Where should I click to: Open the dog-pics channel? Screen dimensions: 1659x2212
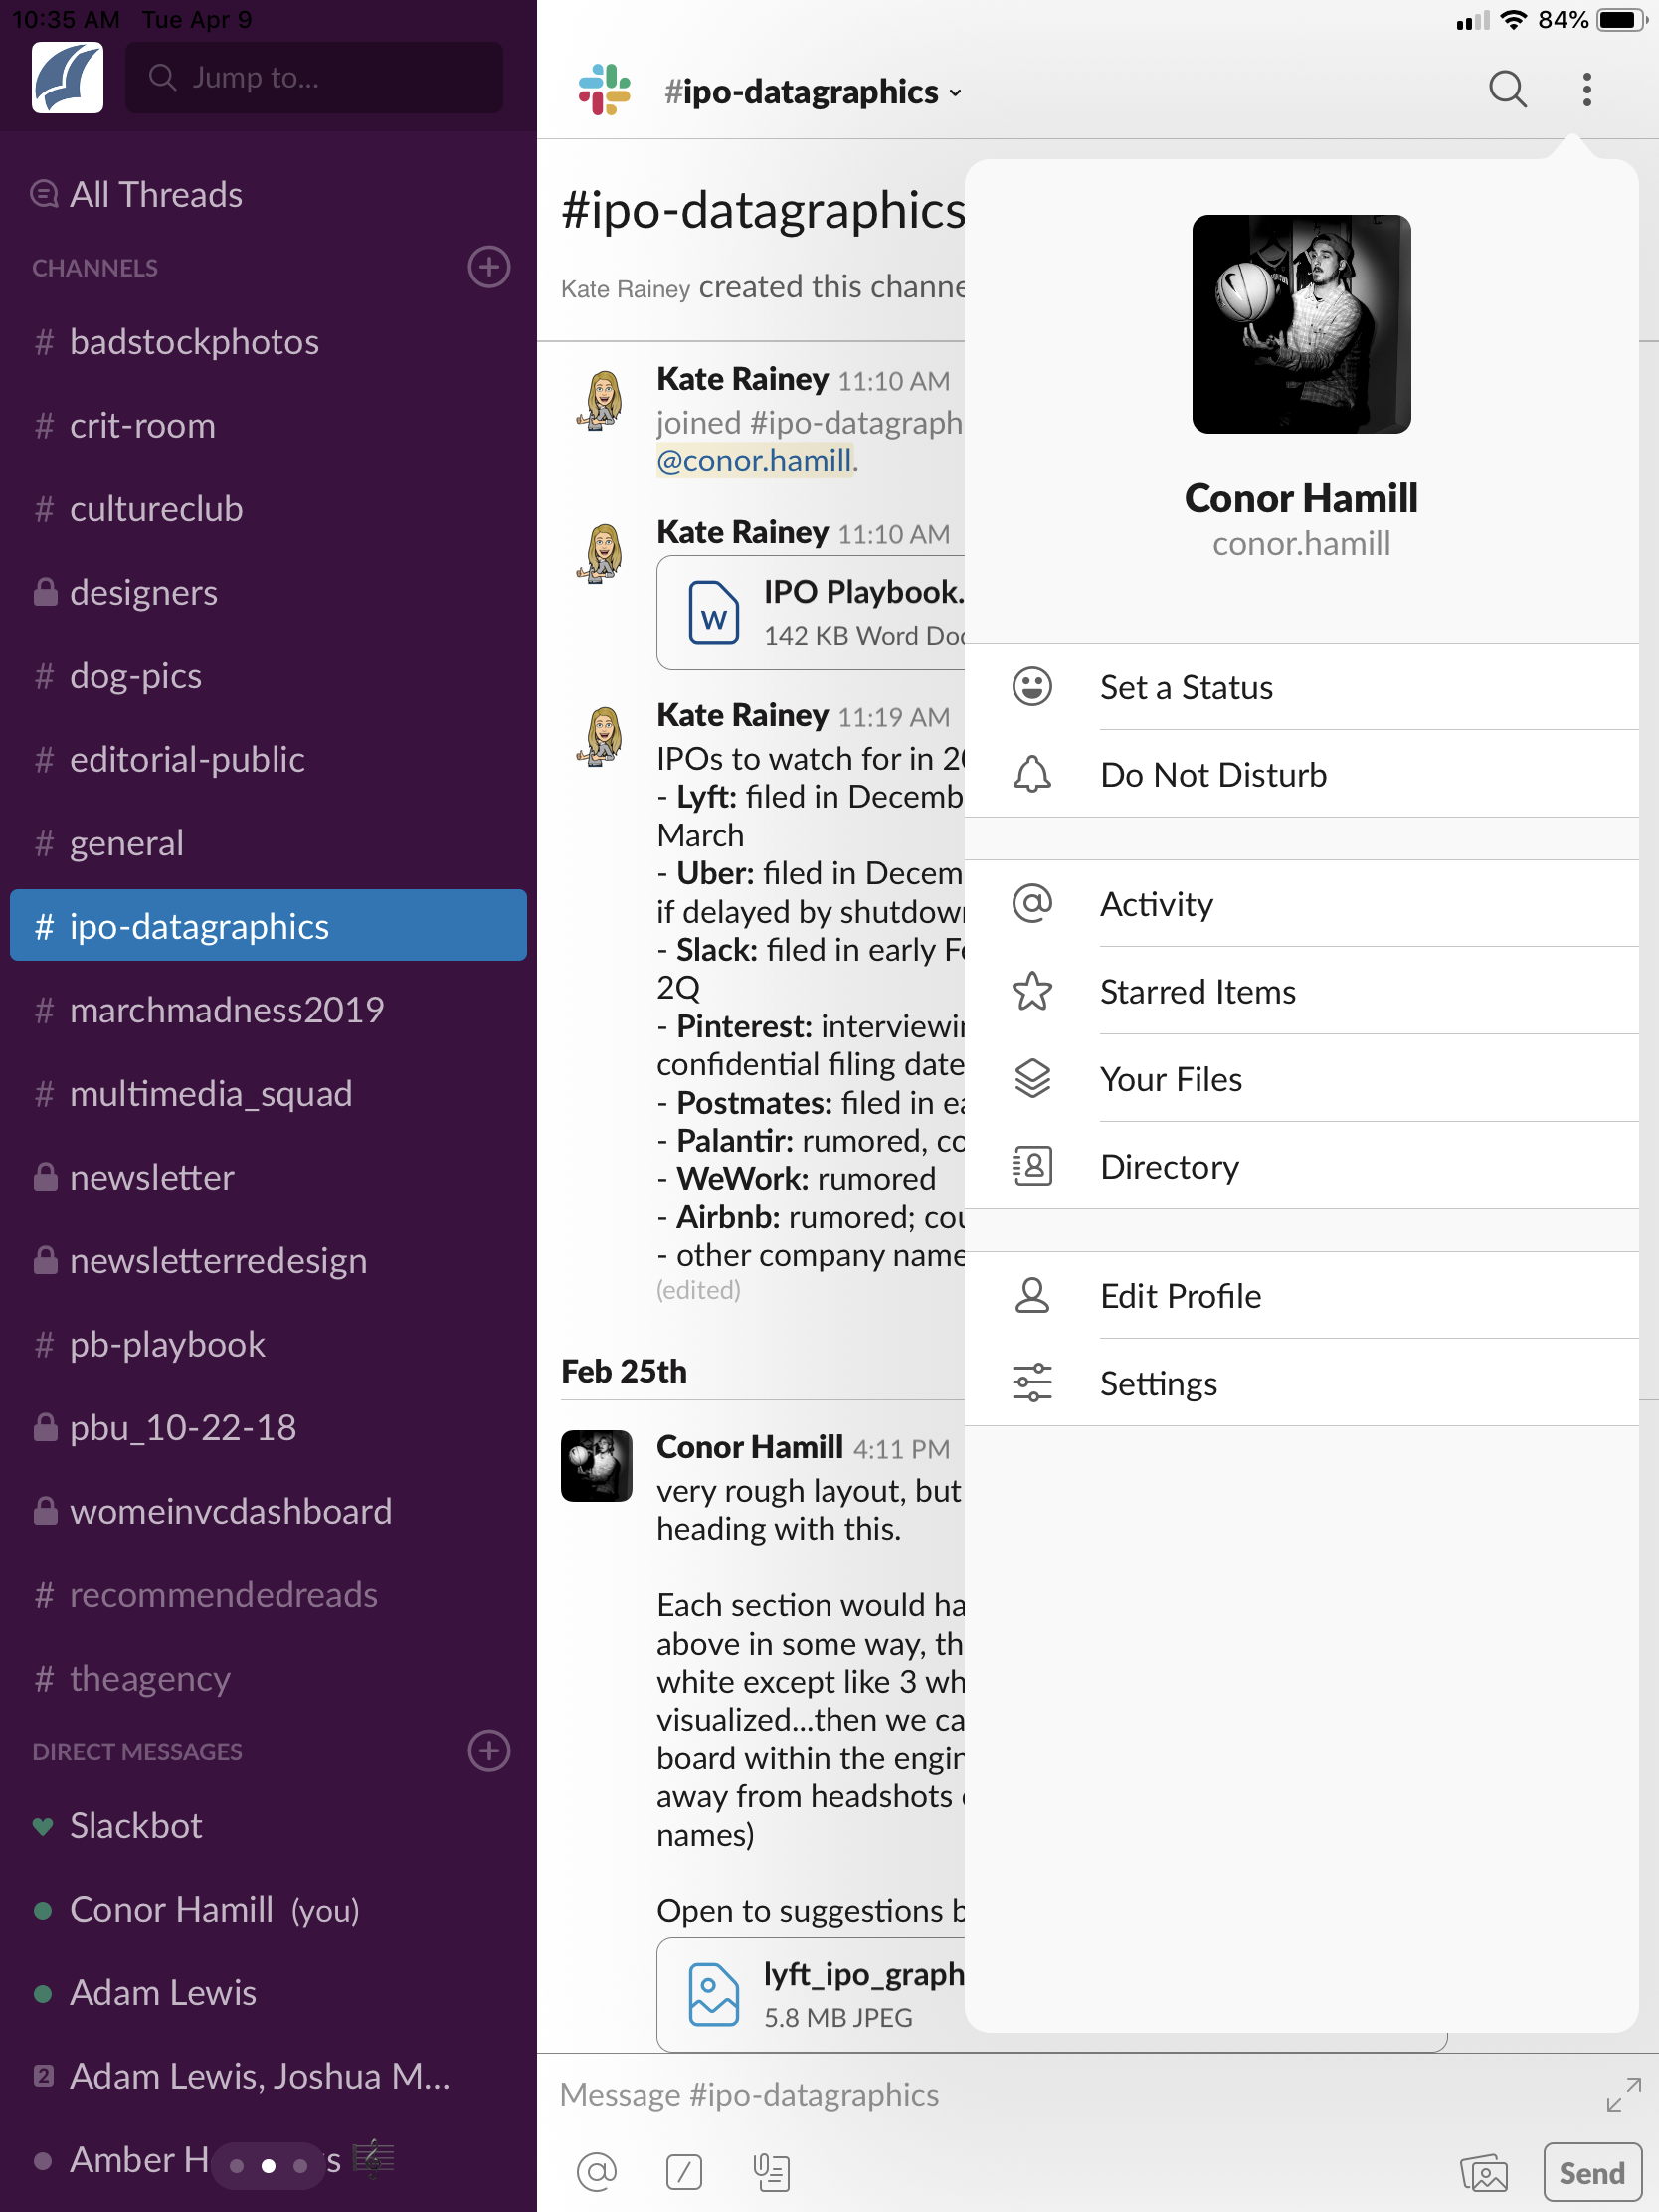268,676
